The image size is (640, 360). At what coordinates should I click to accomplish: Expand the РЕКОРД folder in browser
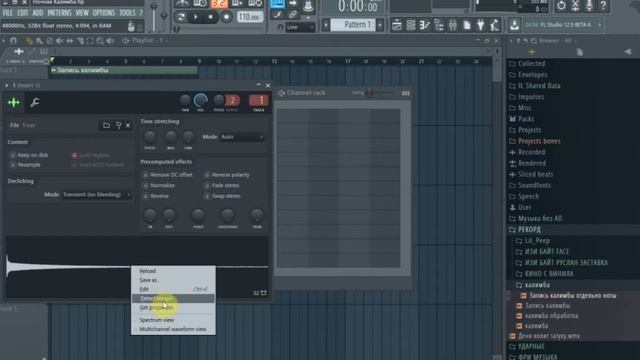(x=530, y=229)
